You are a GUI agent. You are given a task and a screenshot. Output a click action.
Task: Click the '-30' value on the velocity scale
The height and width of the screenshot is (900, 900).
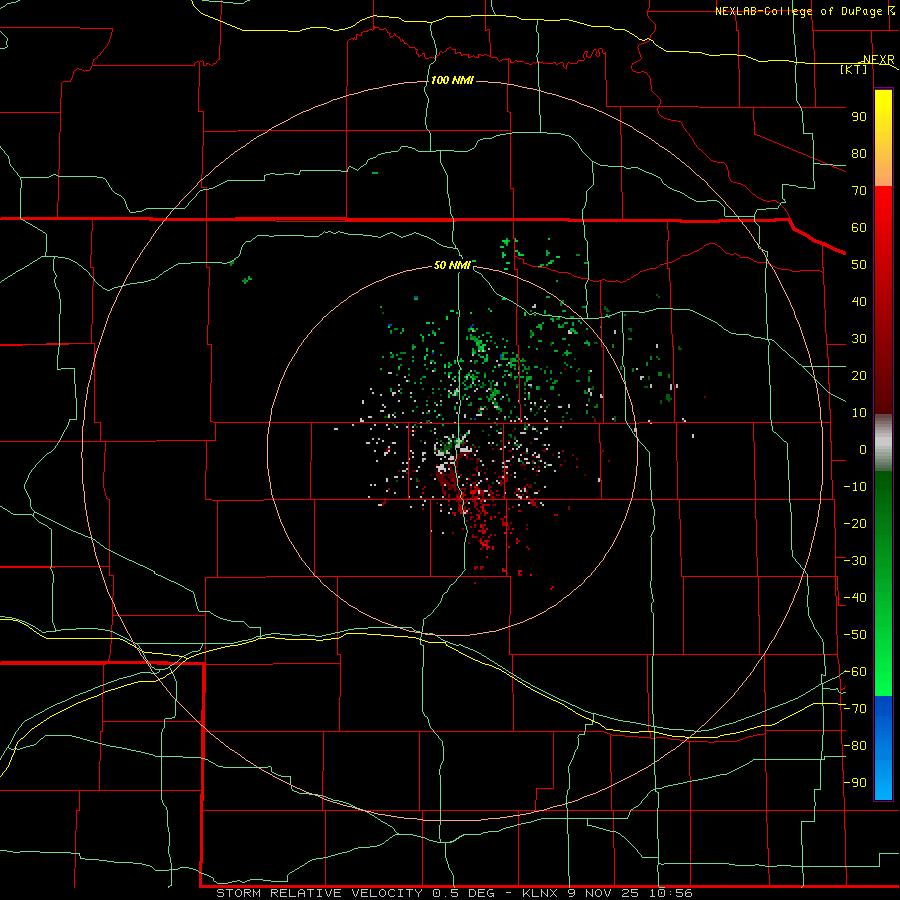[855, 561]
